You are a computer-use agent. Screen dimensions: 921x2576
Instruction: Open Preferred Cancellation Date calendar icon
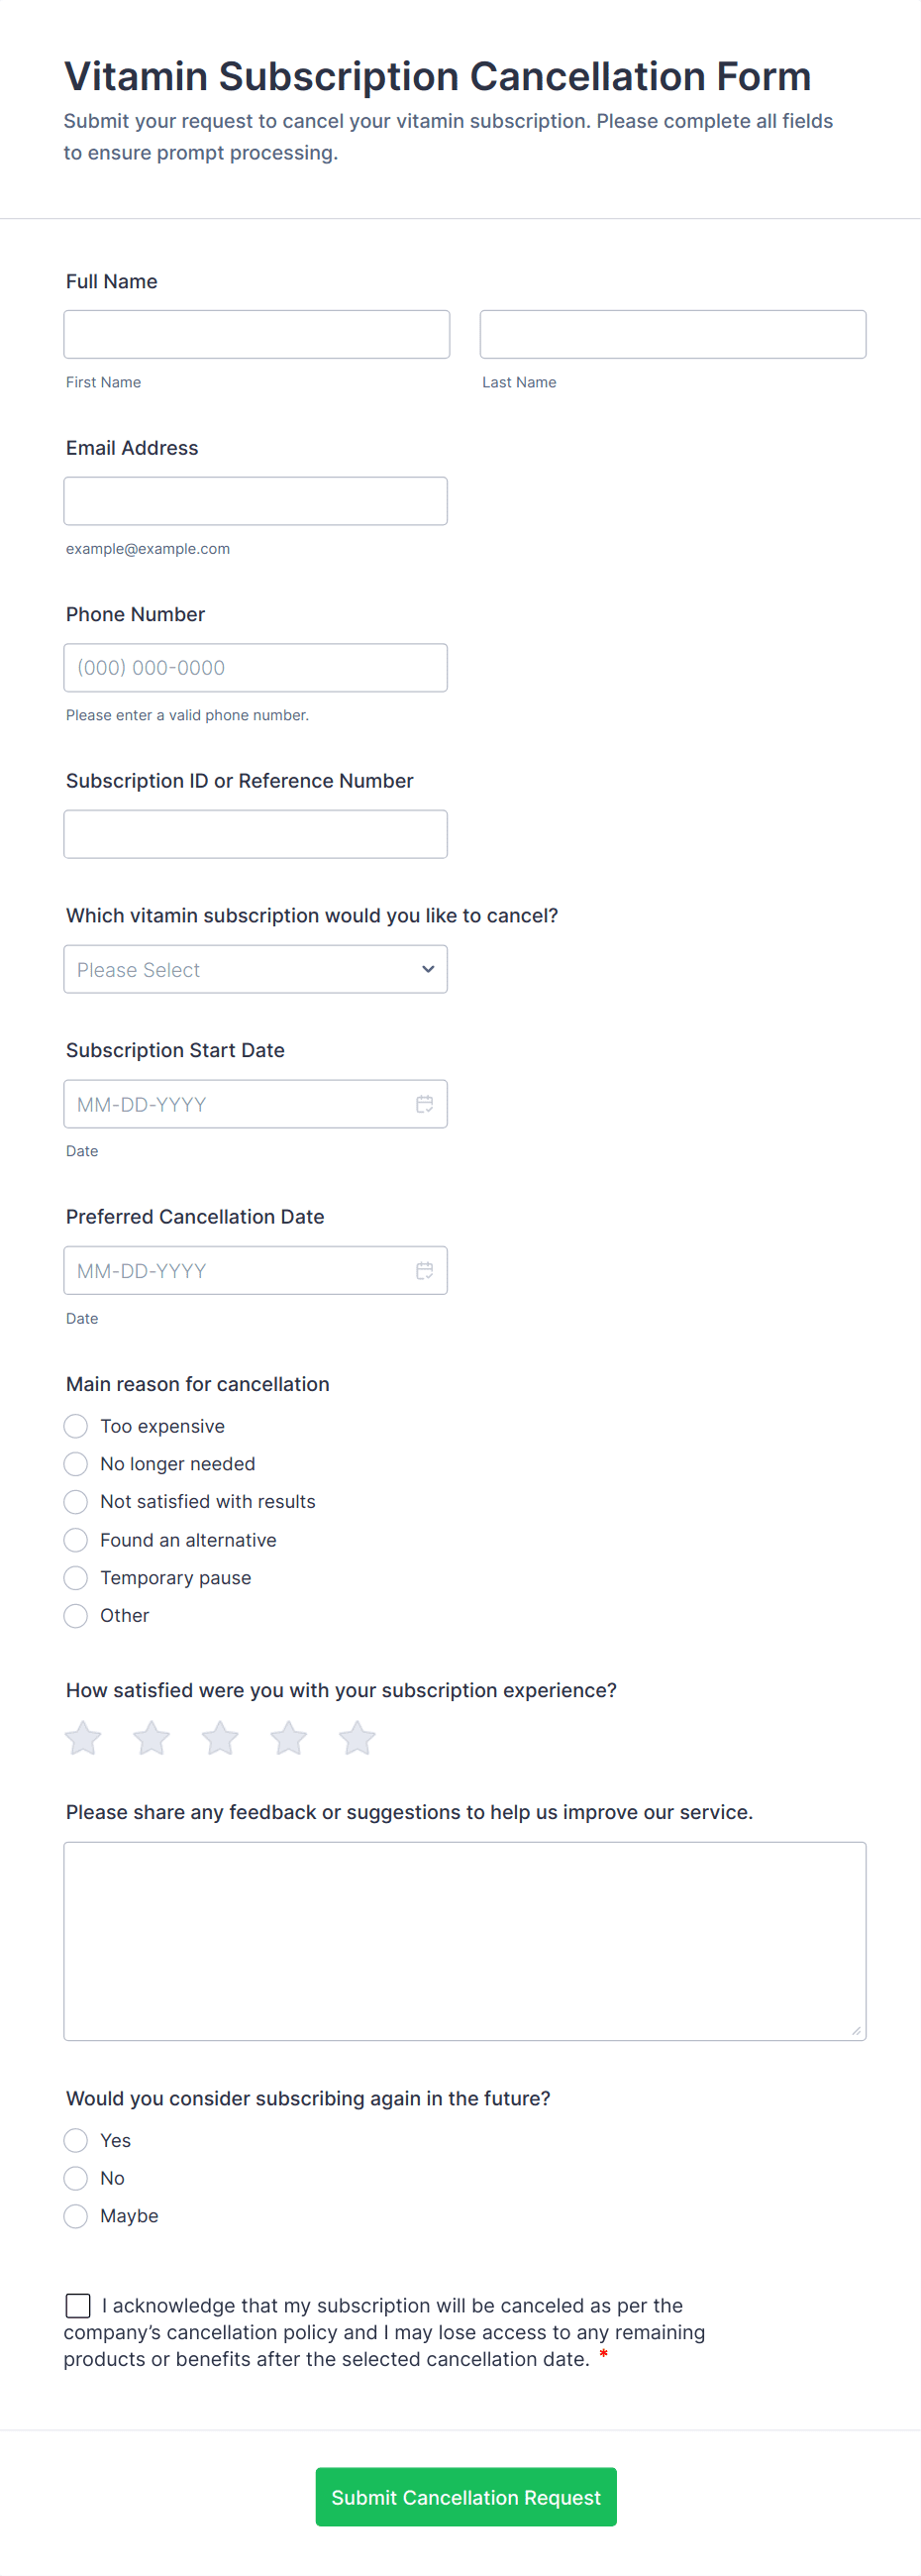coord(424,1270)
